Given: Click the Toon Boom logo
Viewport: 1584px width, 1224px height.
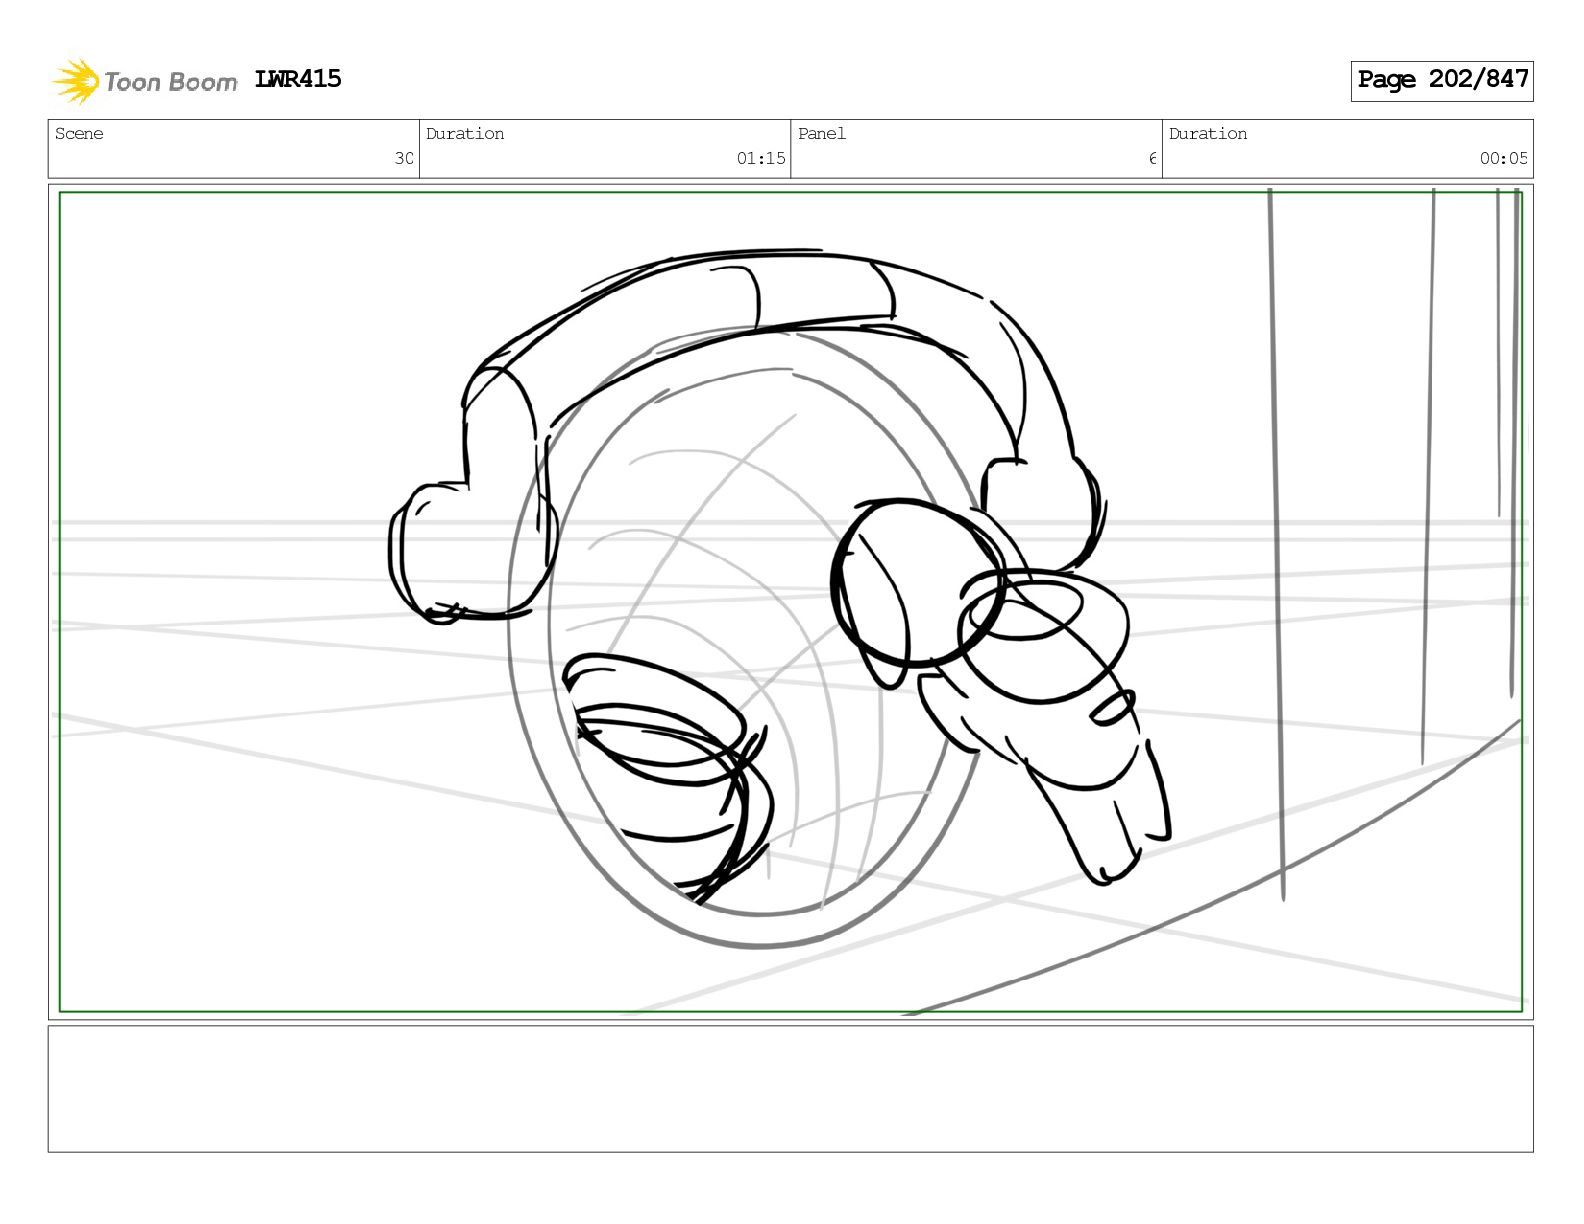Looking at the screenshot, I should coord(145,81).
